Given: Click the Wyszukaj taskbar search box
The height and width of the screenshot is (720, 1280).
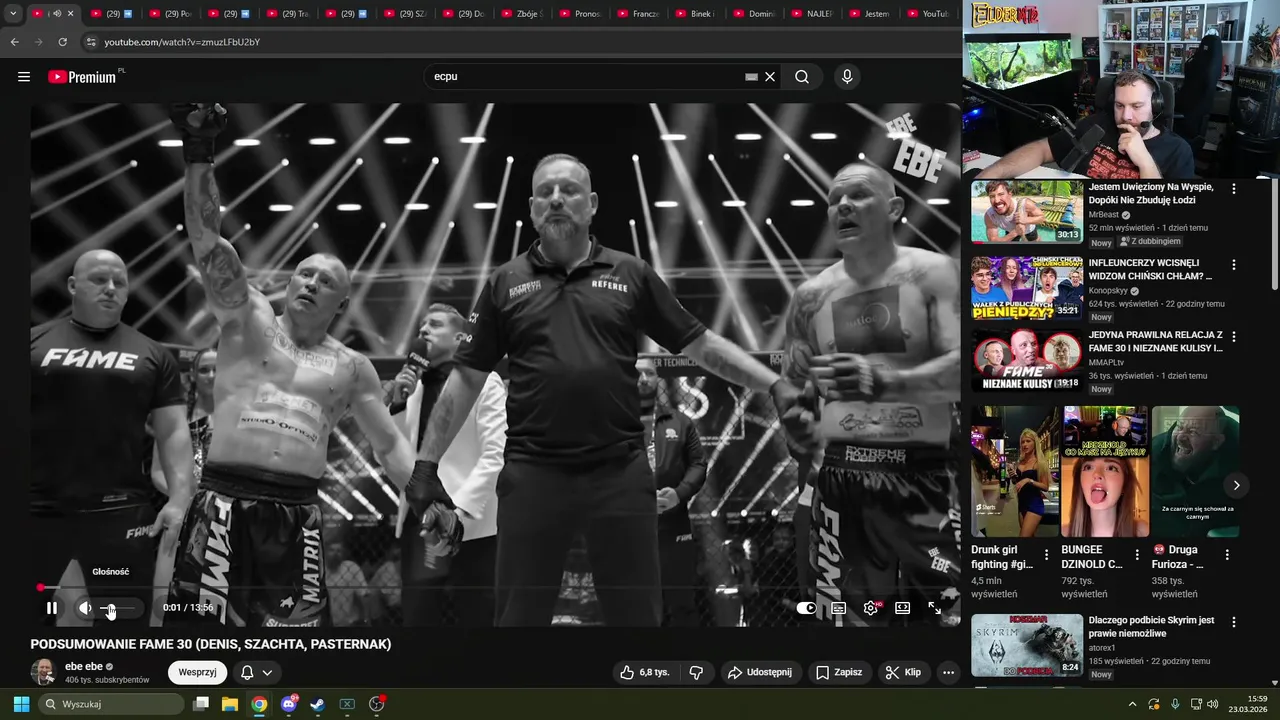Looking at the screenshot, I should [112, 704].
